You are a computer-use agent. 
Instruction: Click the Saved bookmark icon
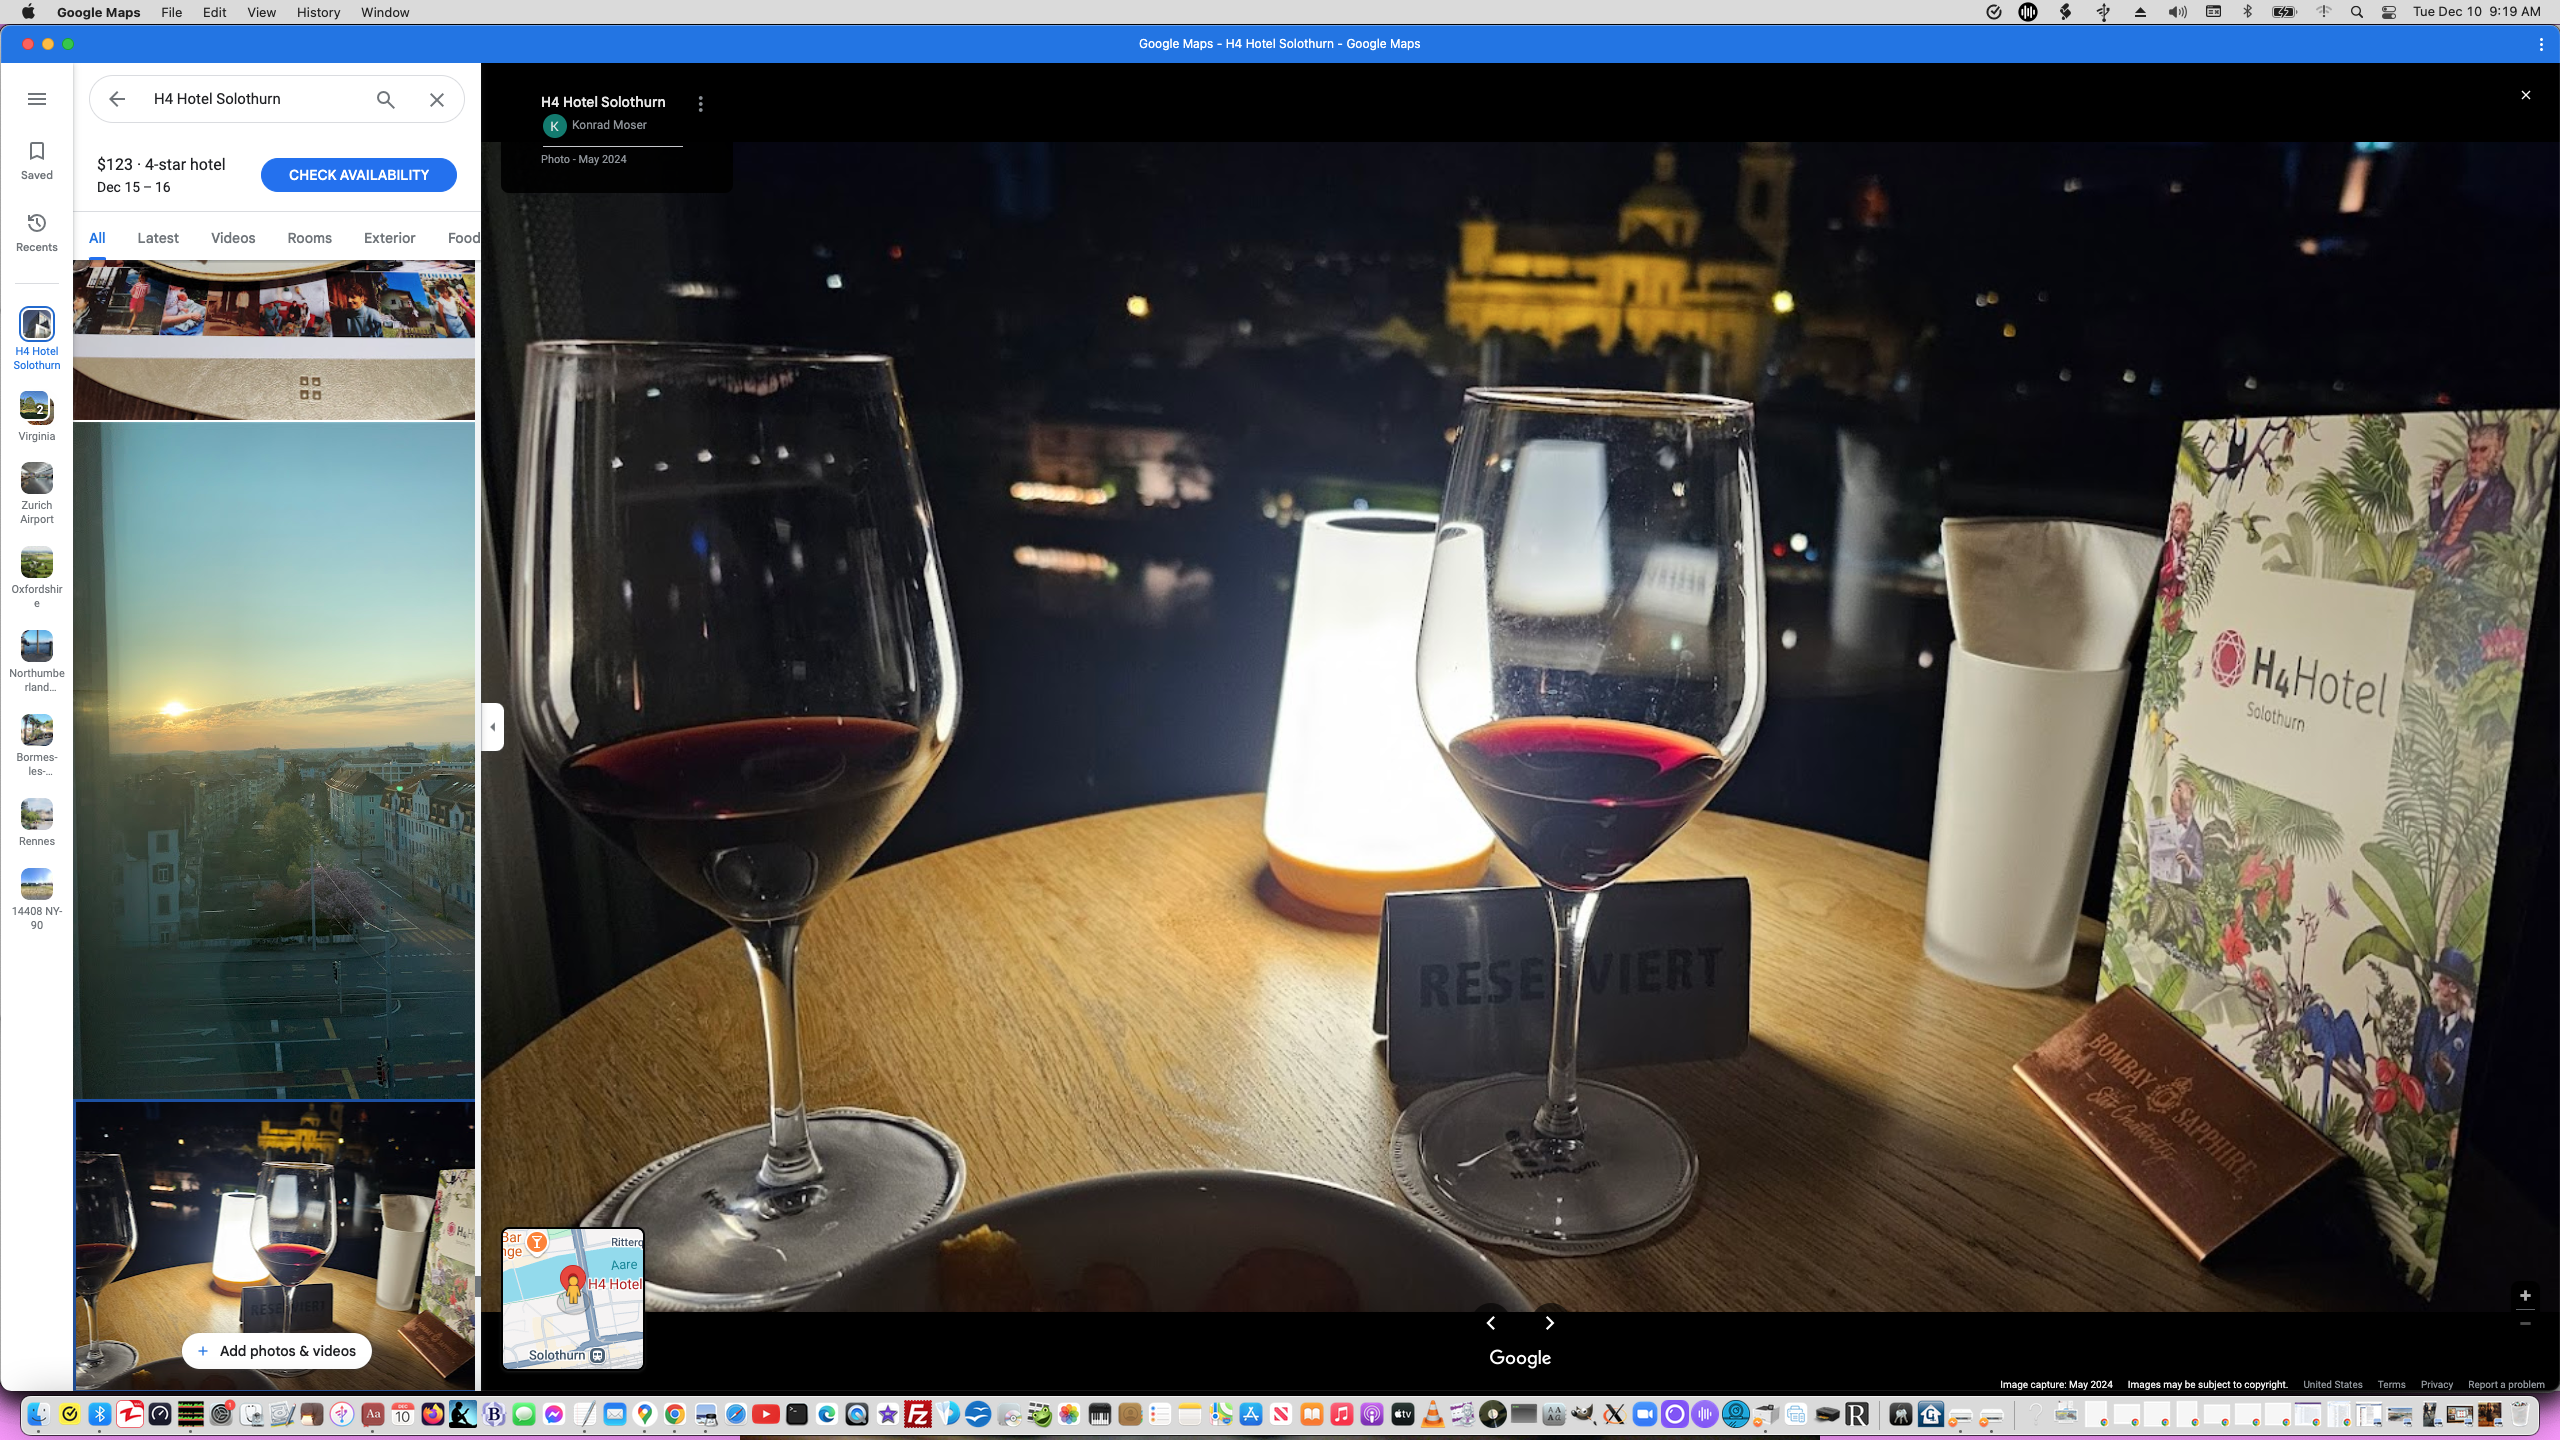pyautogui.click(x=37, y=152)
